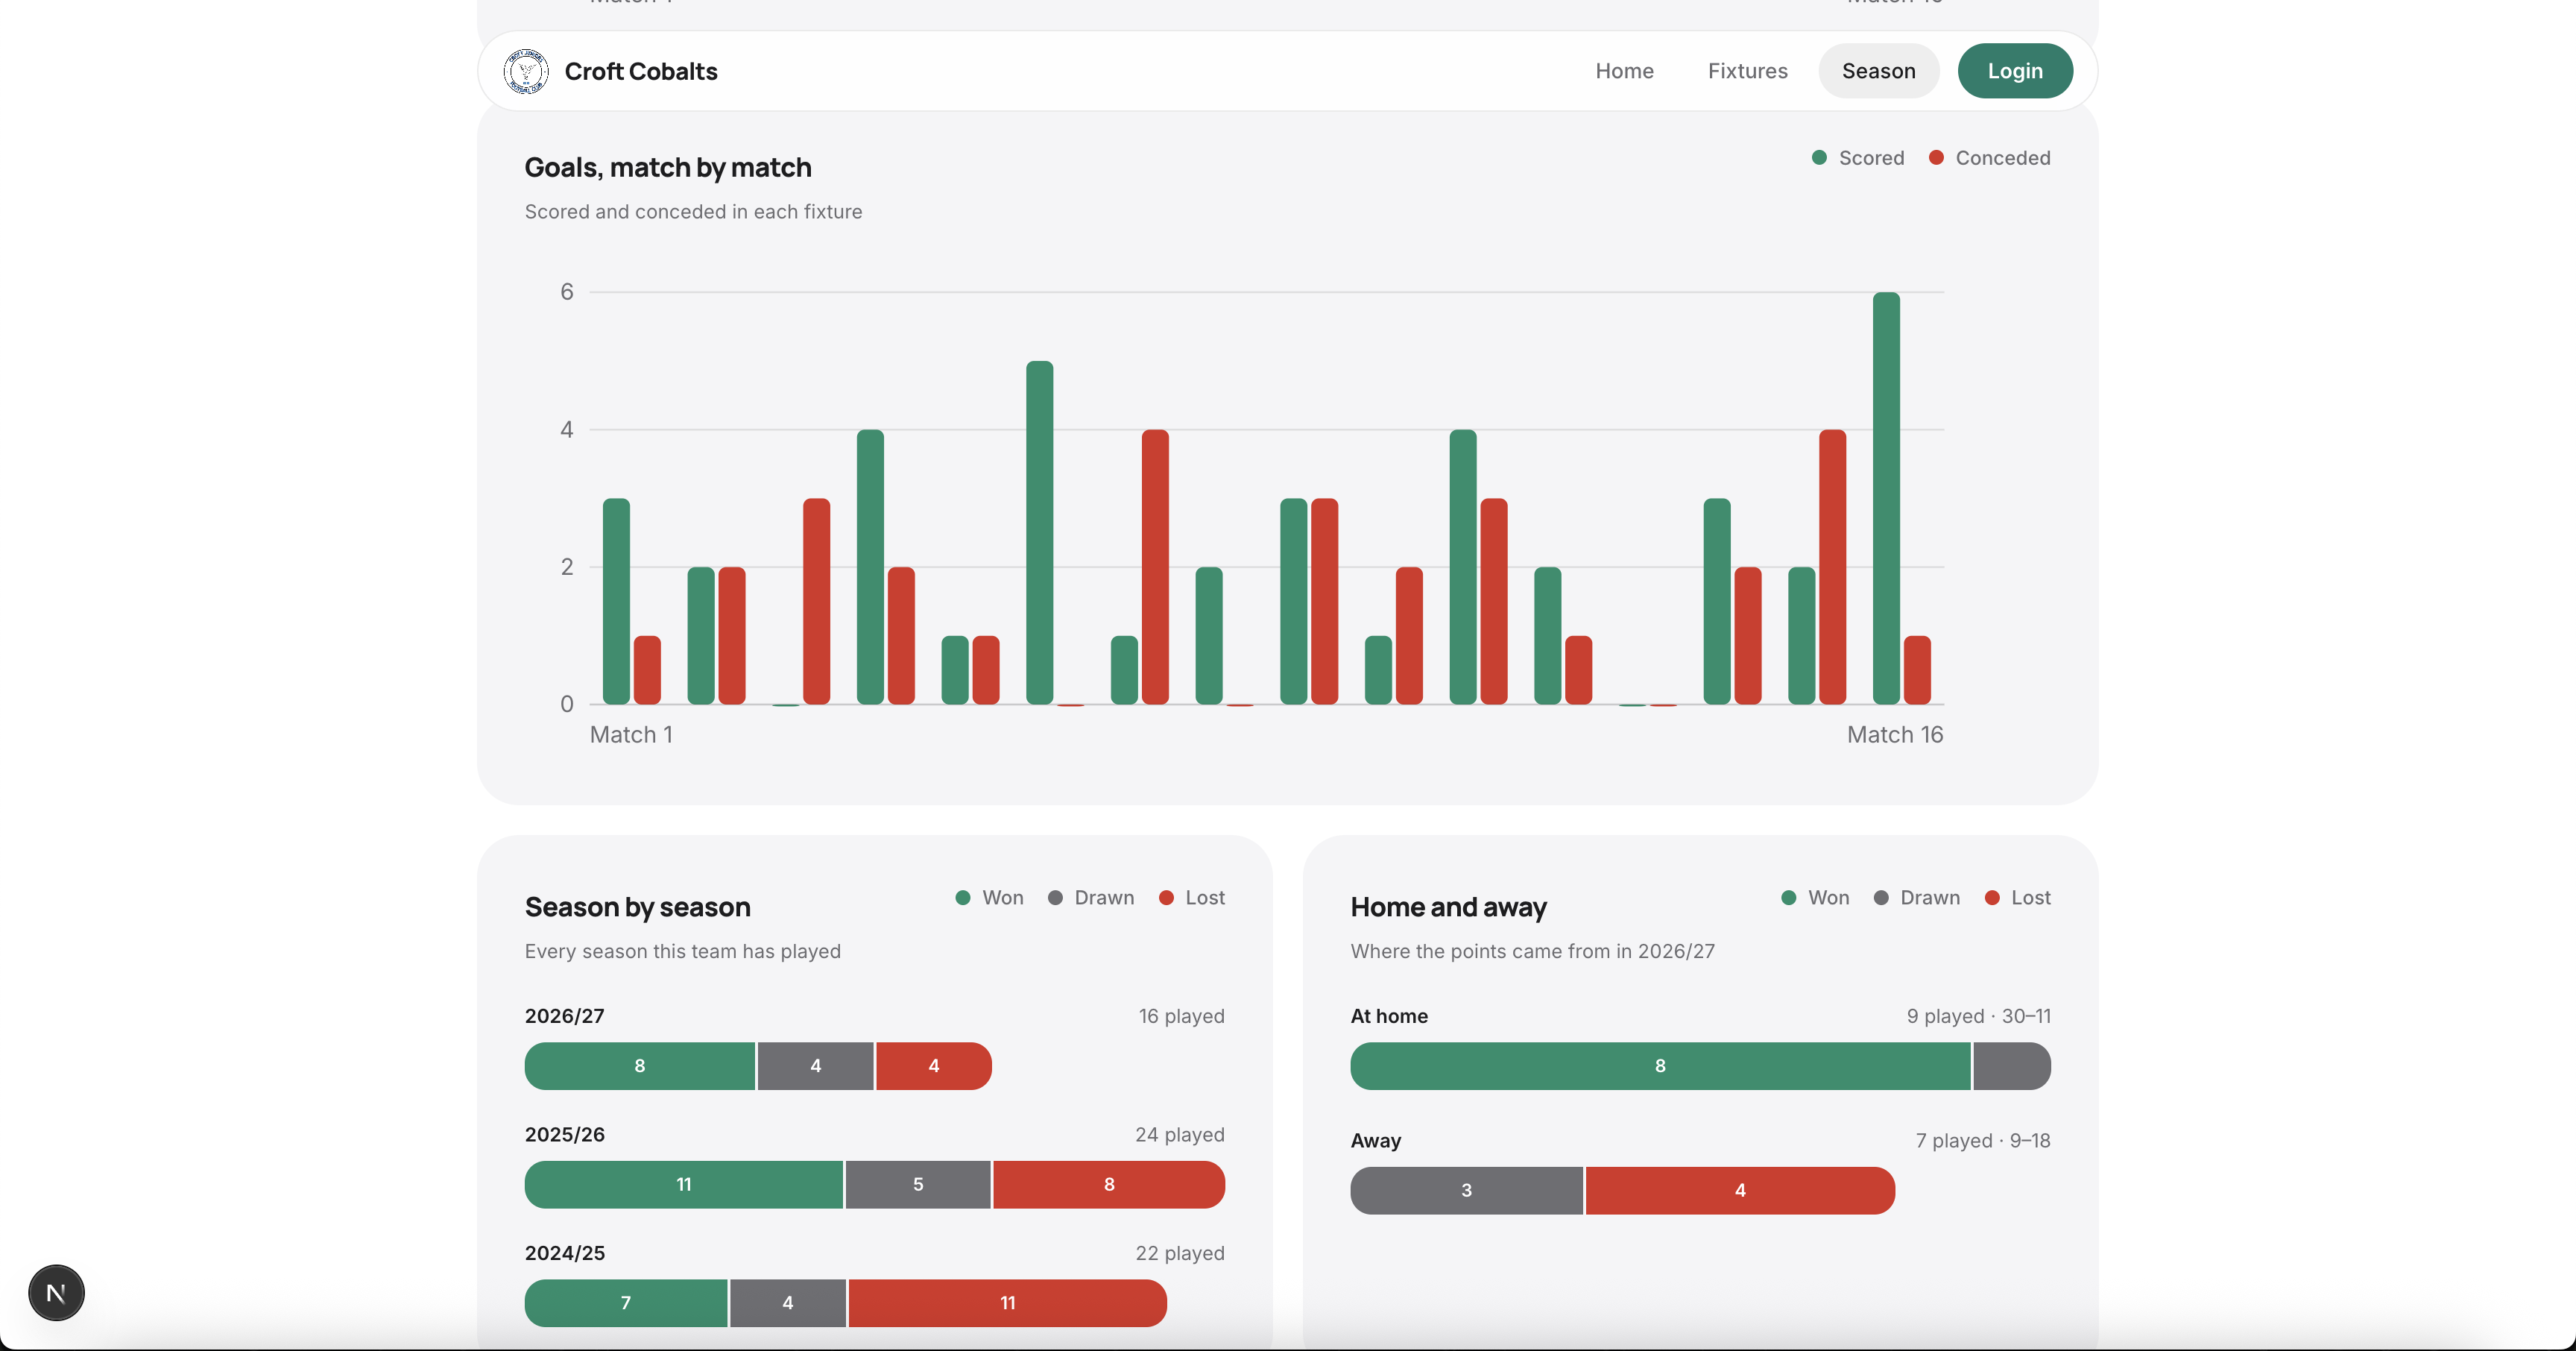Click the 2025/26 lost segment showing 8
2576x1351 pixels.
point(1109,1184)
